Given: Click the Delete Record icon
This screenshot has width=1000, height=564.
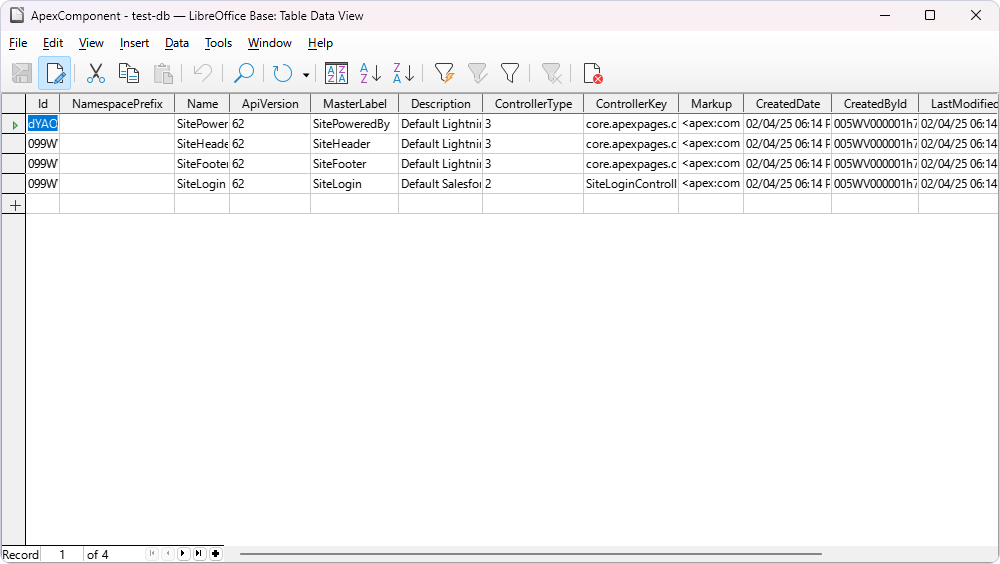Looking at the screenshot, I should (x=592, y=73).
